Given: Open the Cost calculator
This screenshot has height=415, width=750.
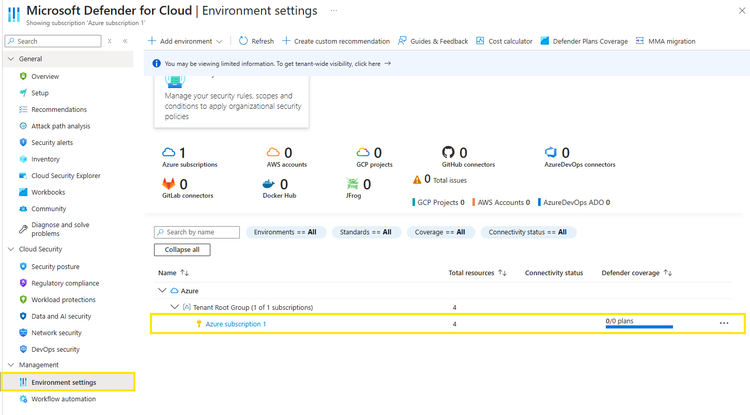Looking at the screenshot, I should pyautogui.click(x=504, y=41).
